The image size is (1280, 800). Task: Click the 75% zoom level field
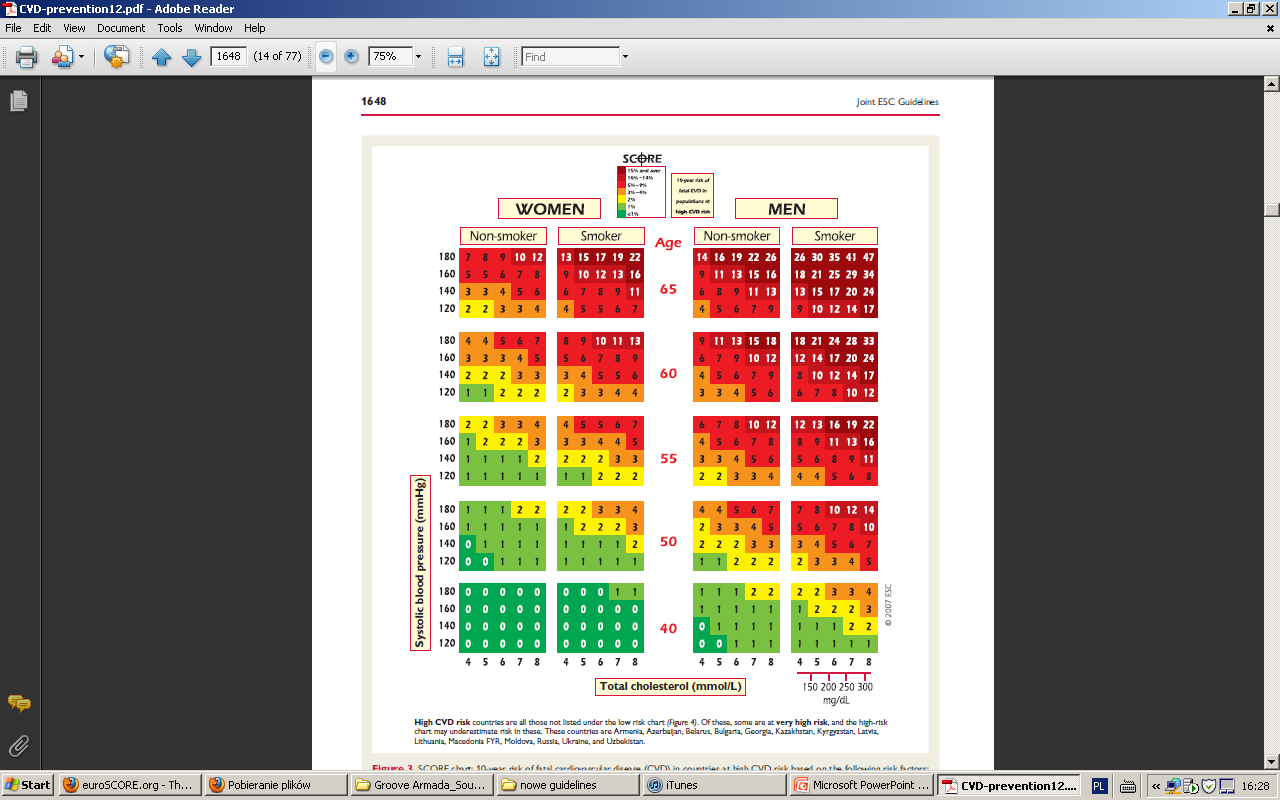[389, 56]
